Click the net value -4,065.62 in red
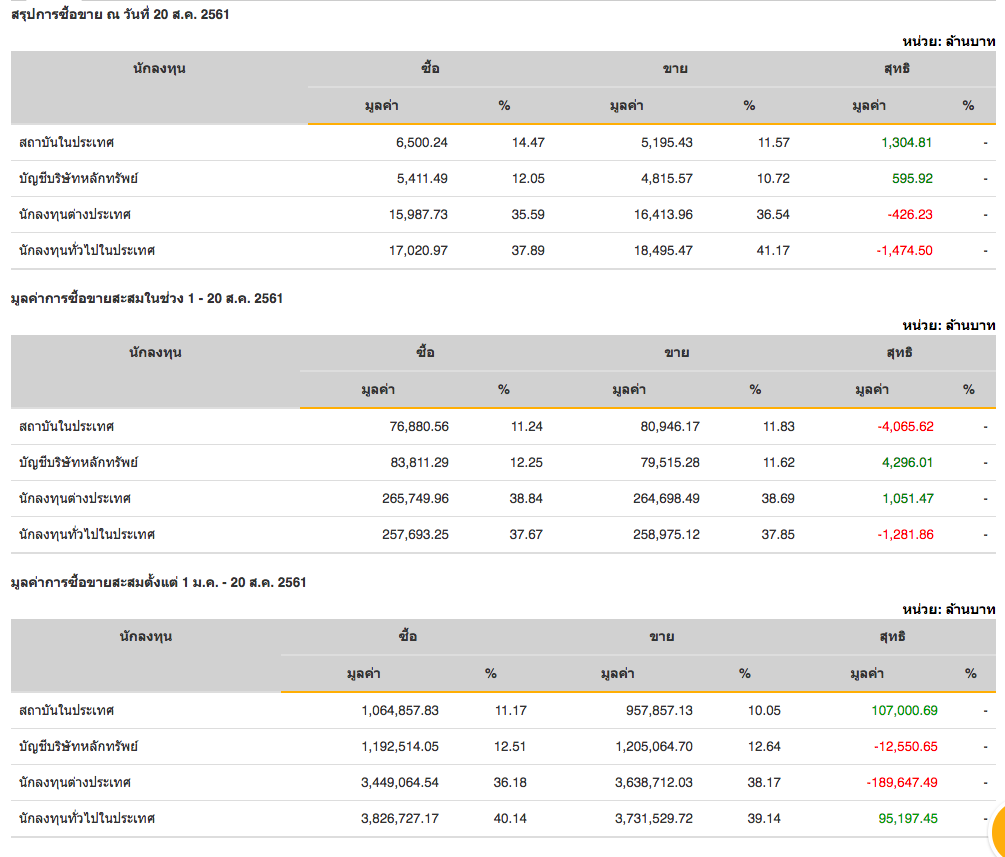This screenshot has height=857, width=1005. click(905, 426)
